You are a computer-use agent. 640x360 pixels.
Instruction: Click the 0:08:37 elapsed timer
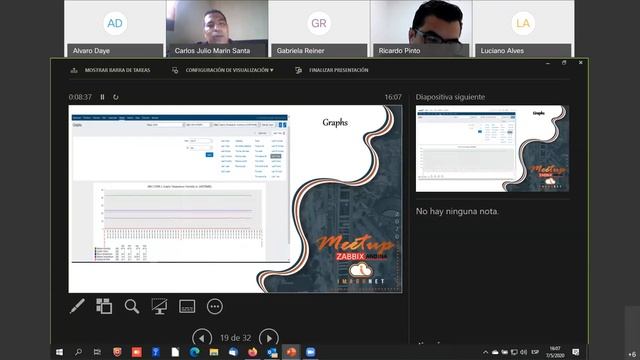click(80, 97)
